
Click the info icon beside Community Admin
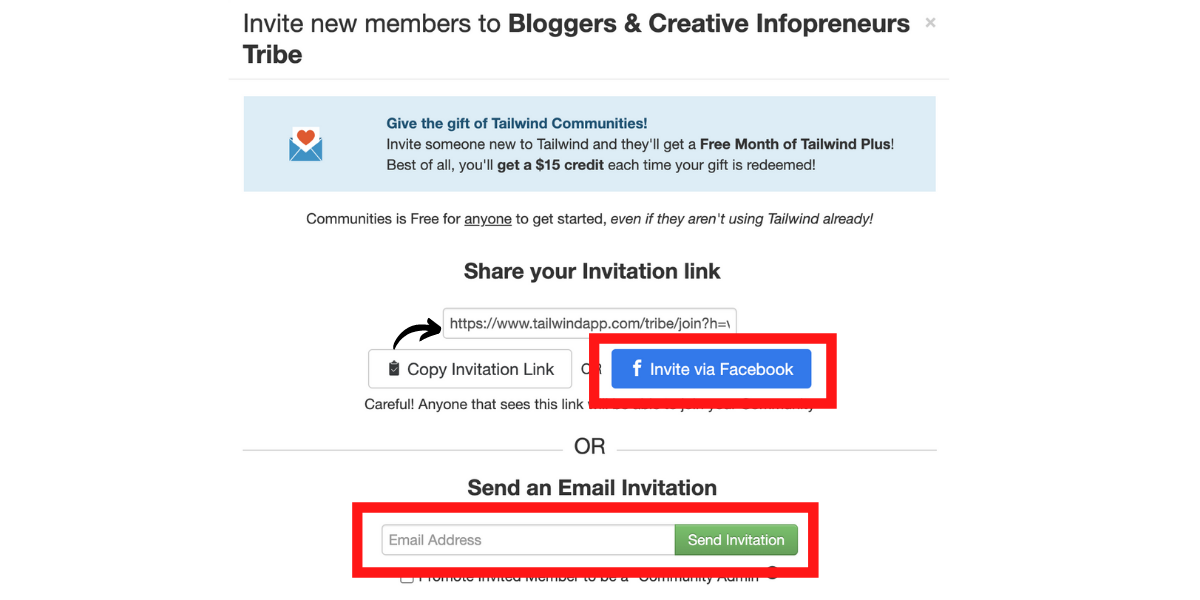point(772,574)
